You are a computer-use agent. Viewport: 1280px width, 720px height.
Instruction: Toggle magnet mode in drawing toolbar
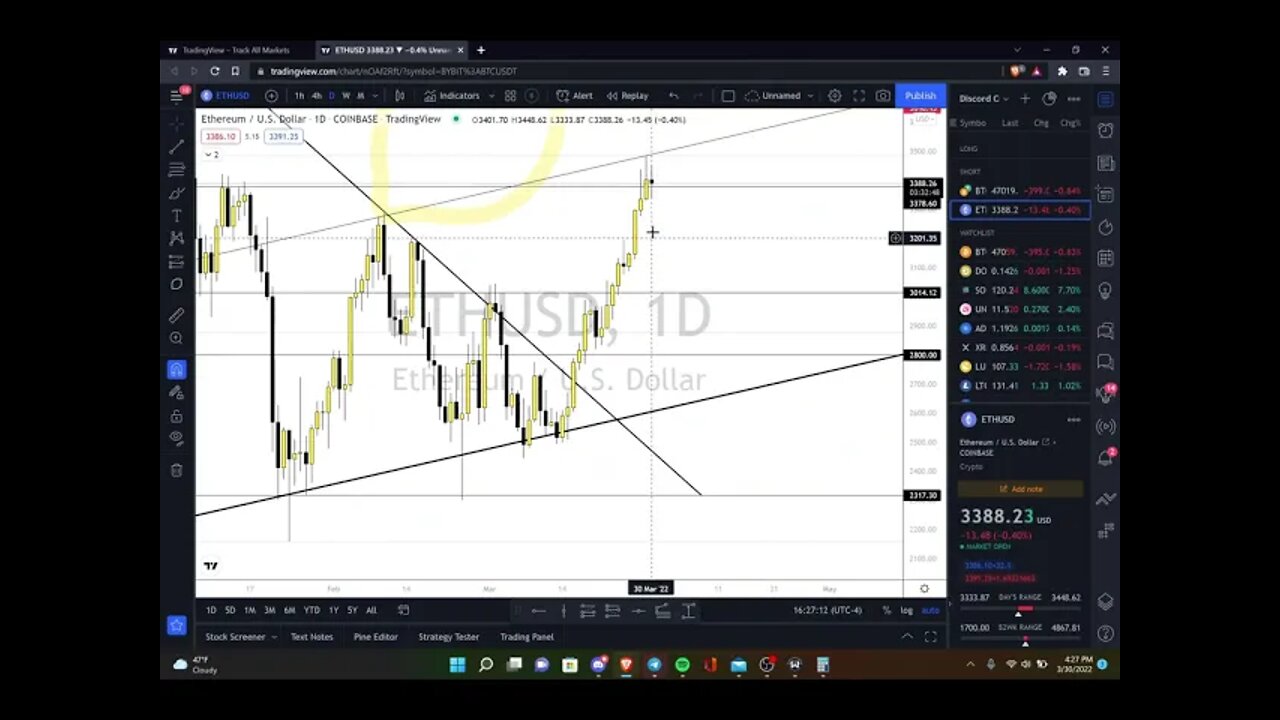(176, 370)
